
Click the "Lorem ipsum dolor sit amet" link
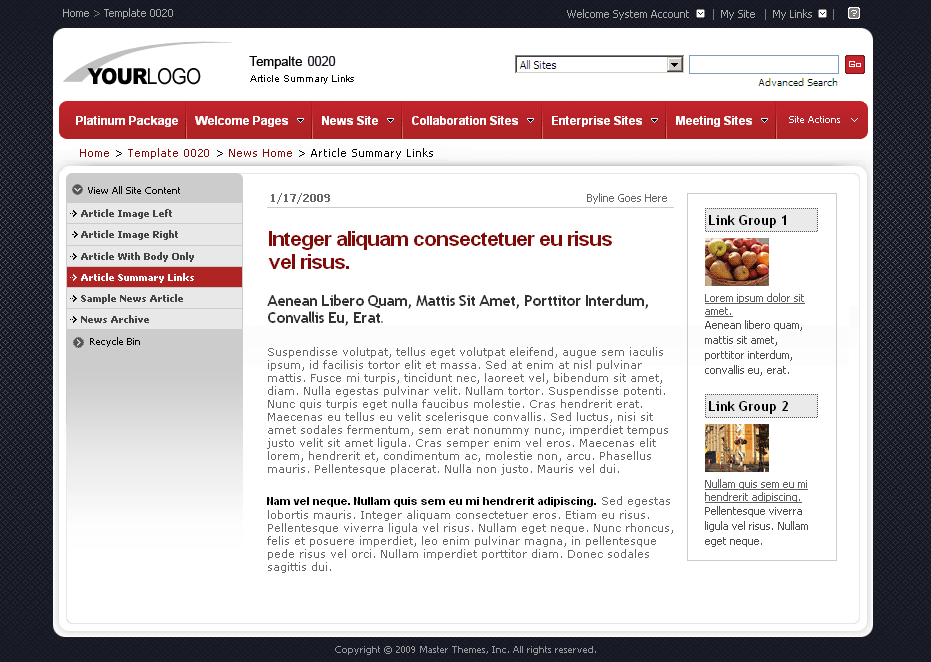(x=753, y=304)
